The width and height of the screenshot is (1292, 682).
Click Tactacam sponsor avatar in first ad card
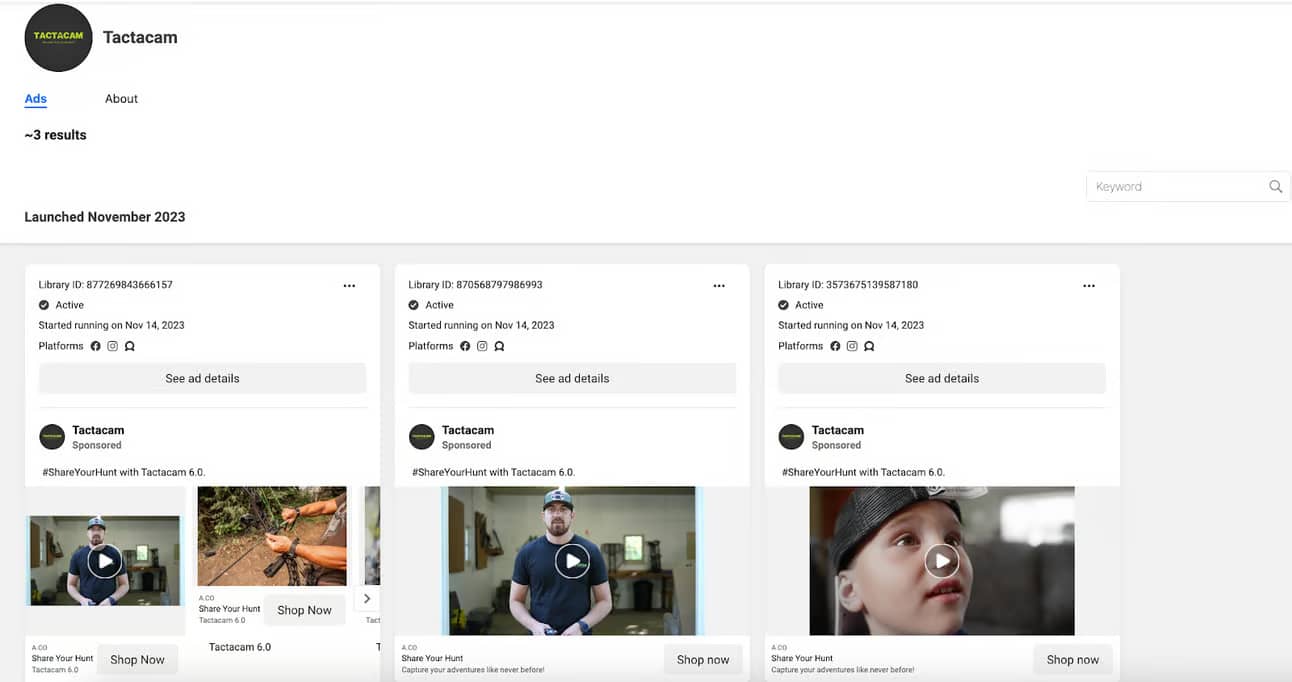52,437
